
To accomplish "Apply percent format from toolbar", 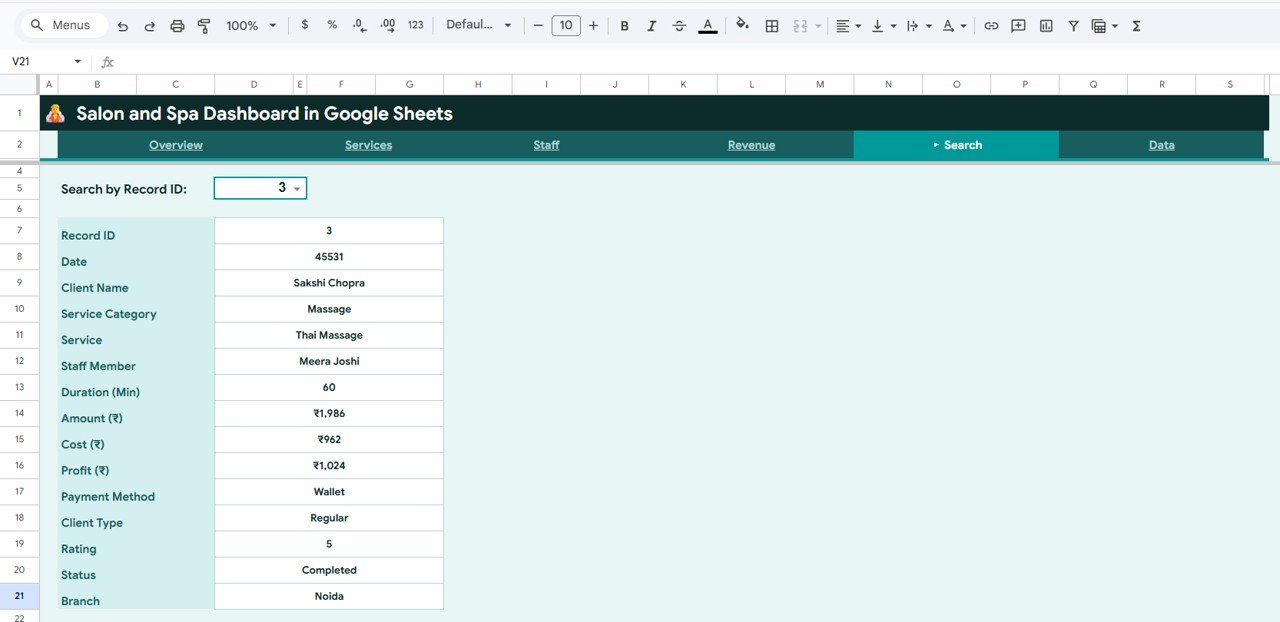I will tap(331, 25).
